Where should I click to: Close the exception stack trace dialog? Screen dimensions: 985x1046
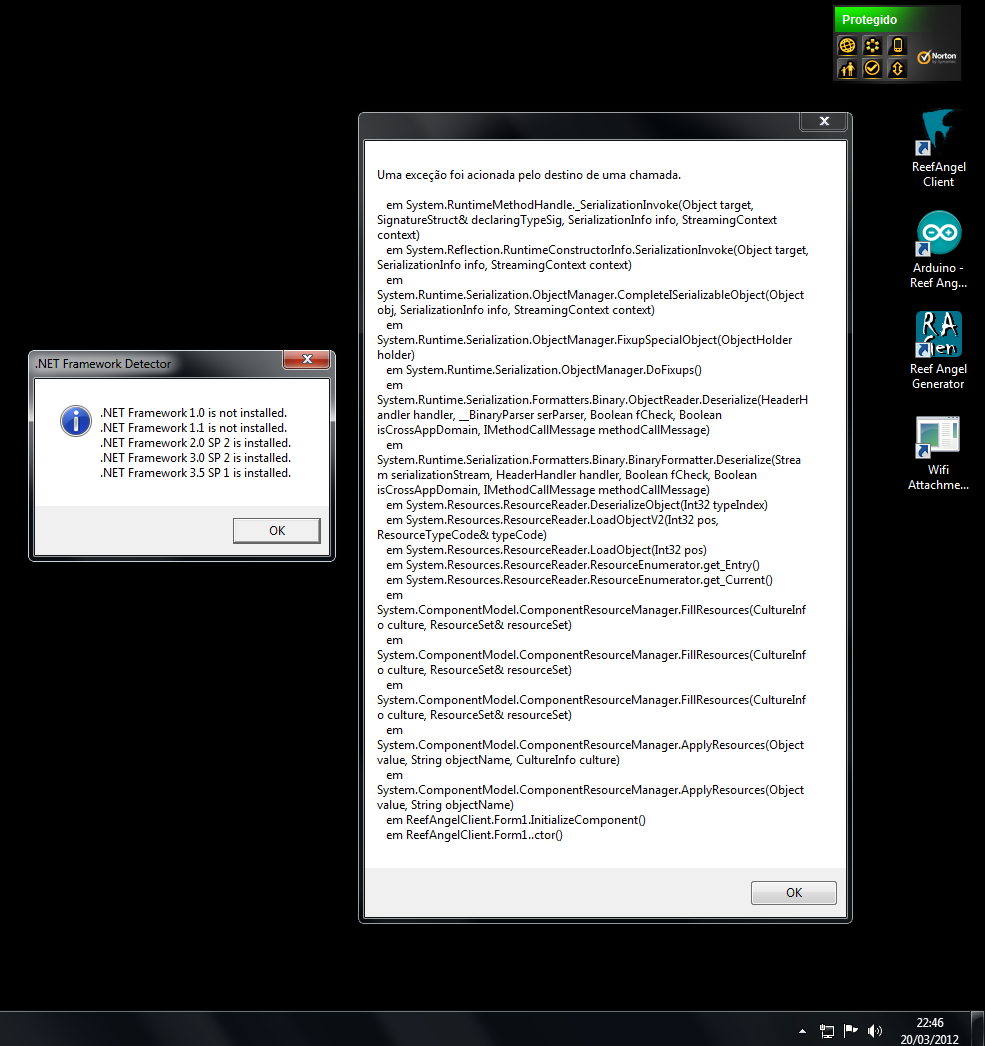click(824, 121)
